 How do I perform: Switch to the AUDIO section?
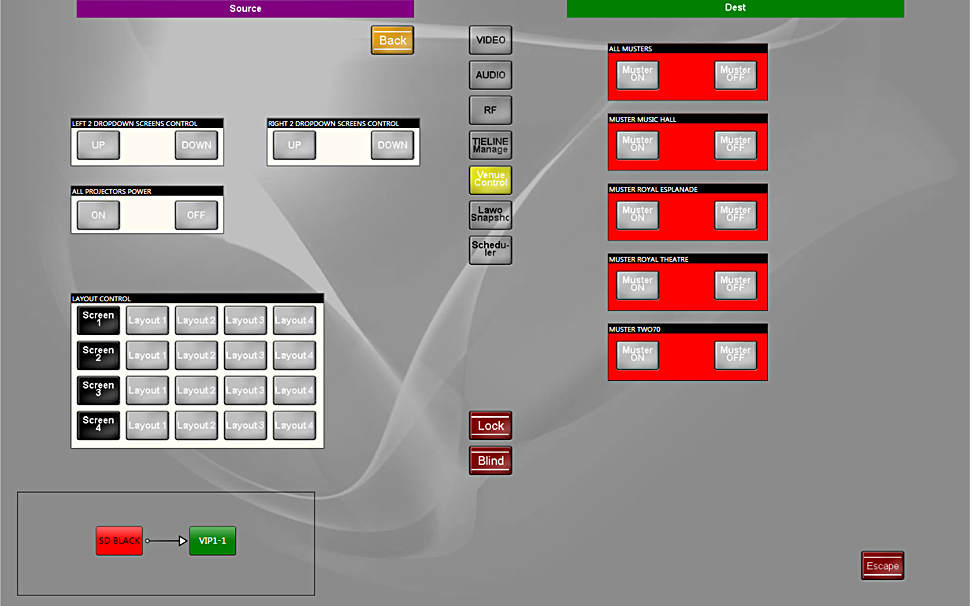[490, 75]
